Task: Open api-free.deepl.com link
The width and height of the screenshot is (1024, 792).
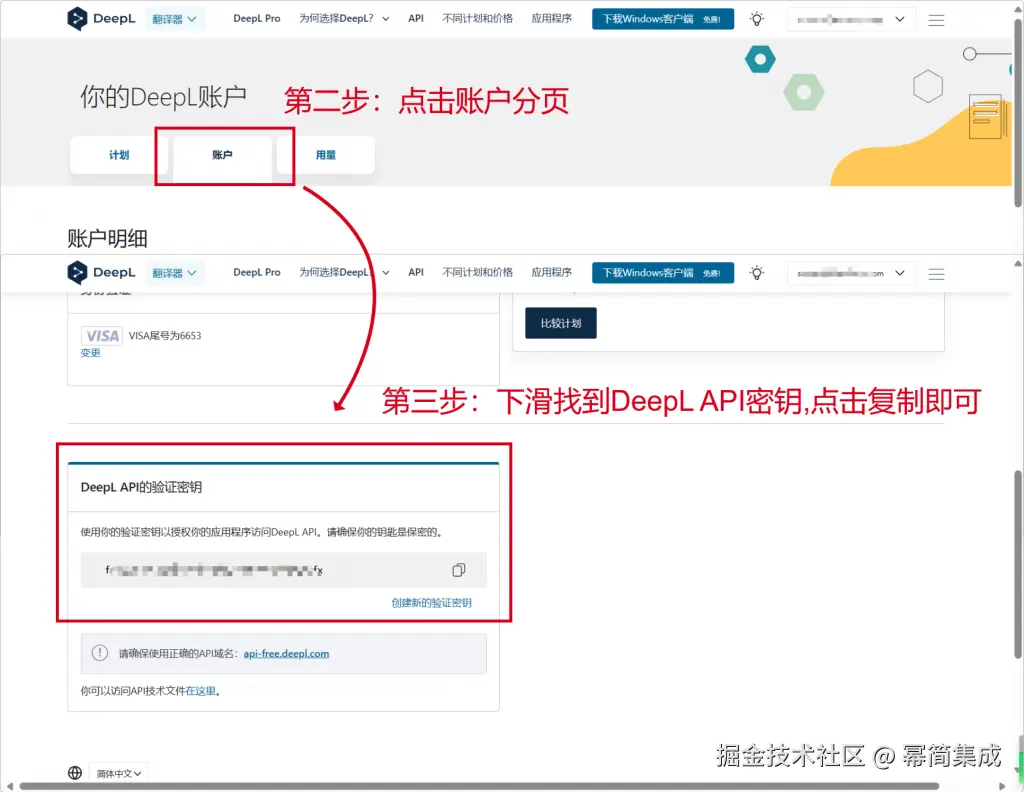Action: (286, 654)
